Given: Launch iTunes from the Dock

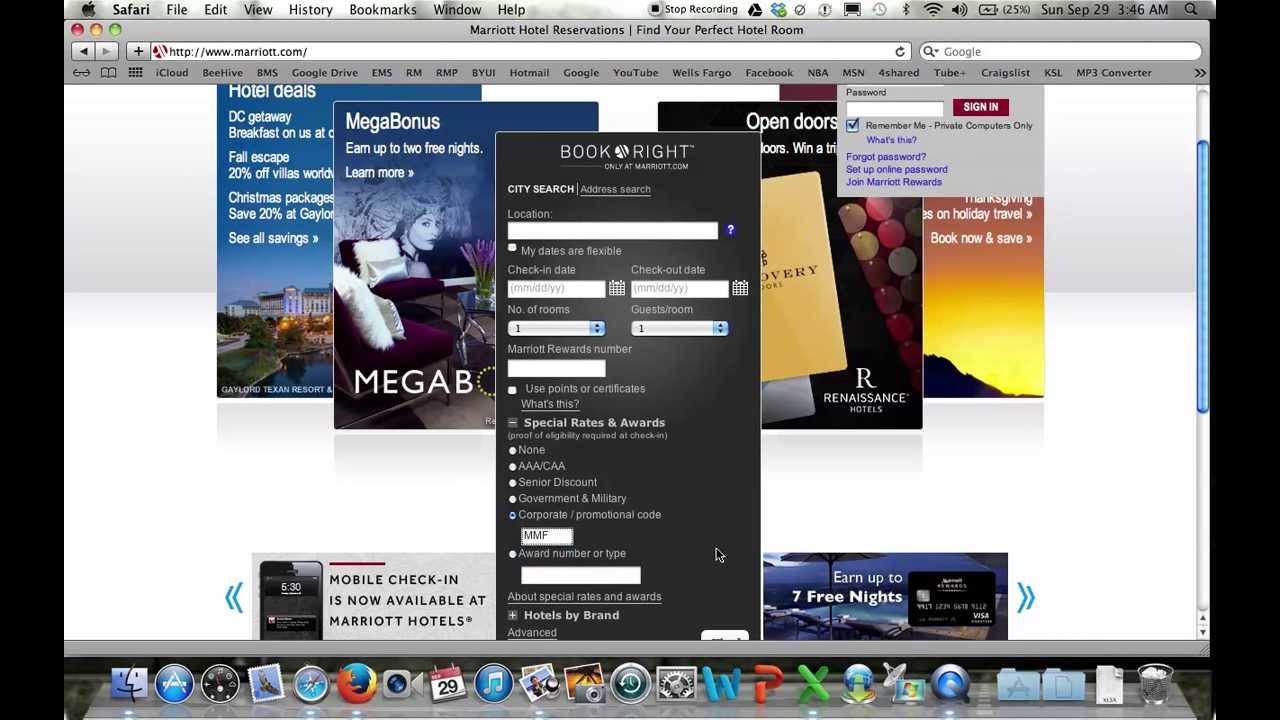Looking at the screenshot, I should coord(494,685).
